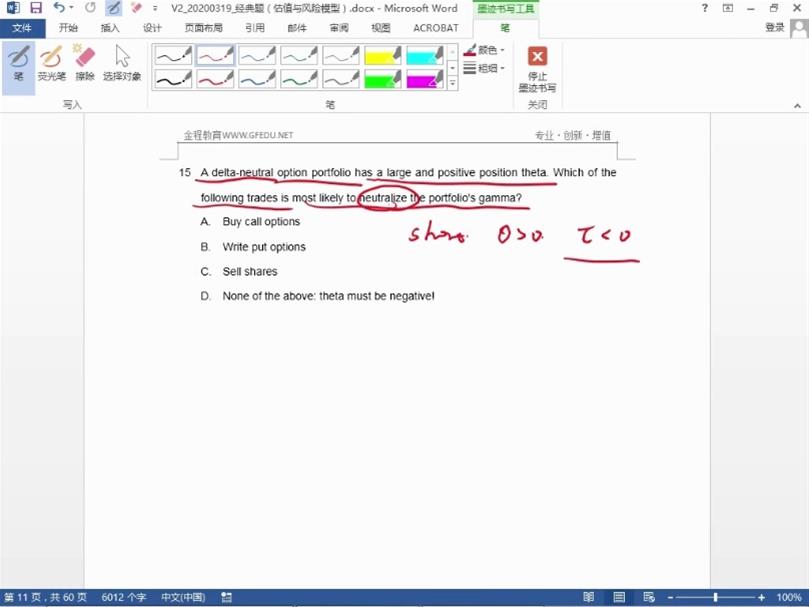Open Customize Quick Access Toolbar dropdown
Viewport: 809px width, 607px height.
pos(155,8)
